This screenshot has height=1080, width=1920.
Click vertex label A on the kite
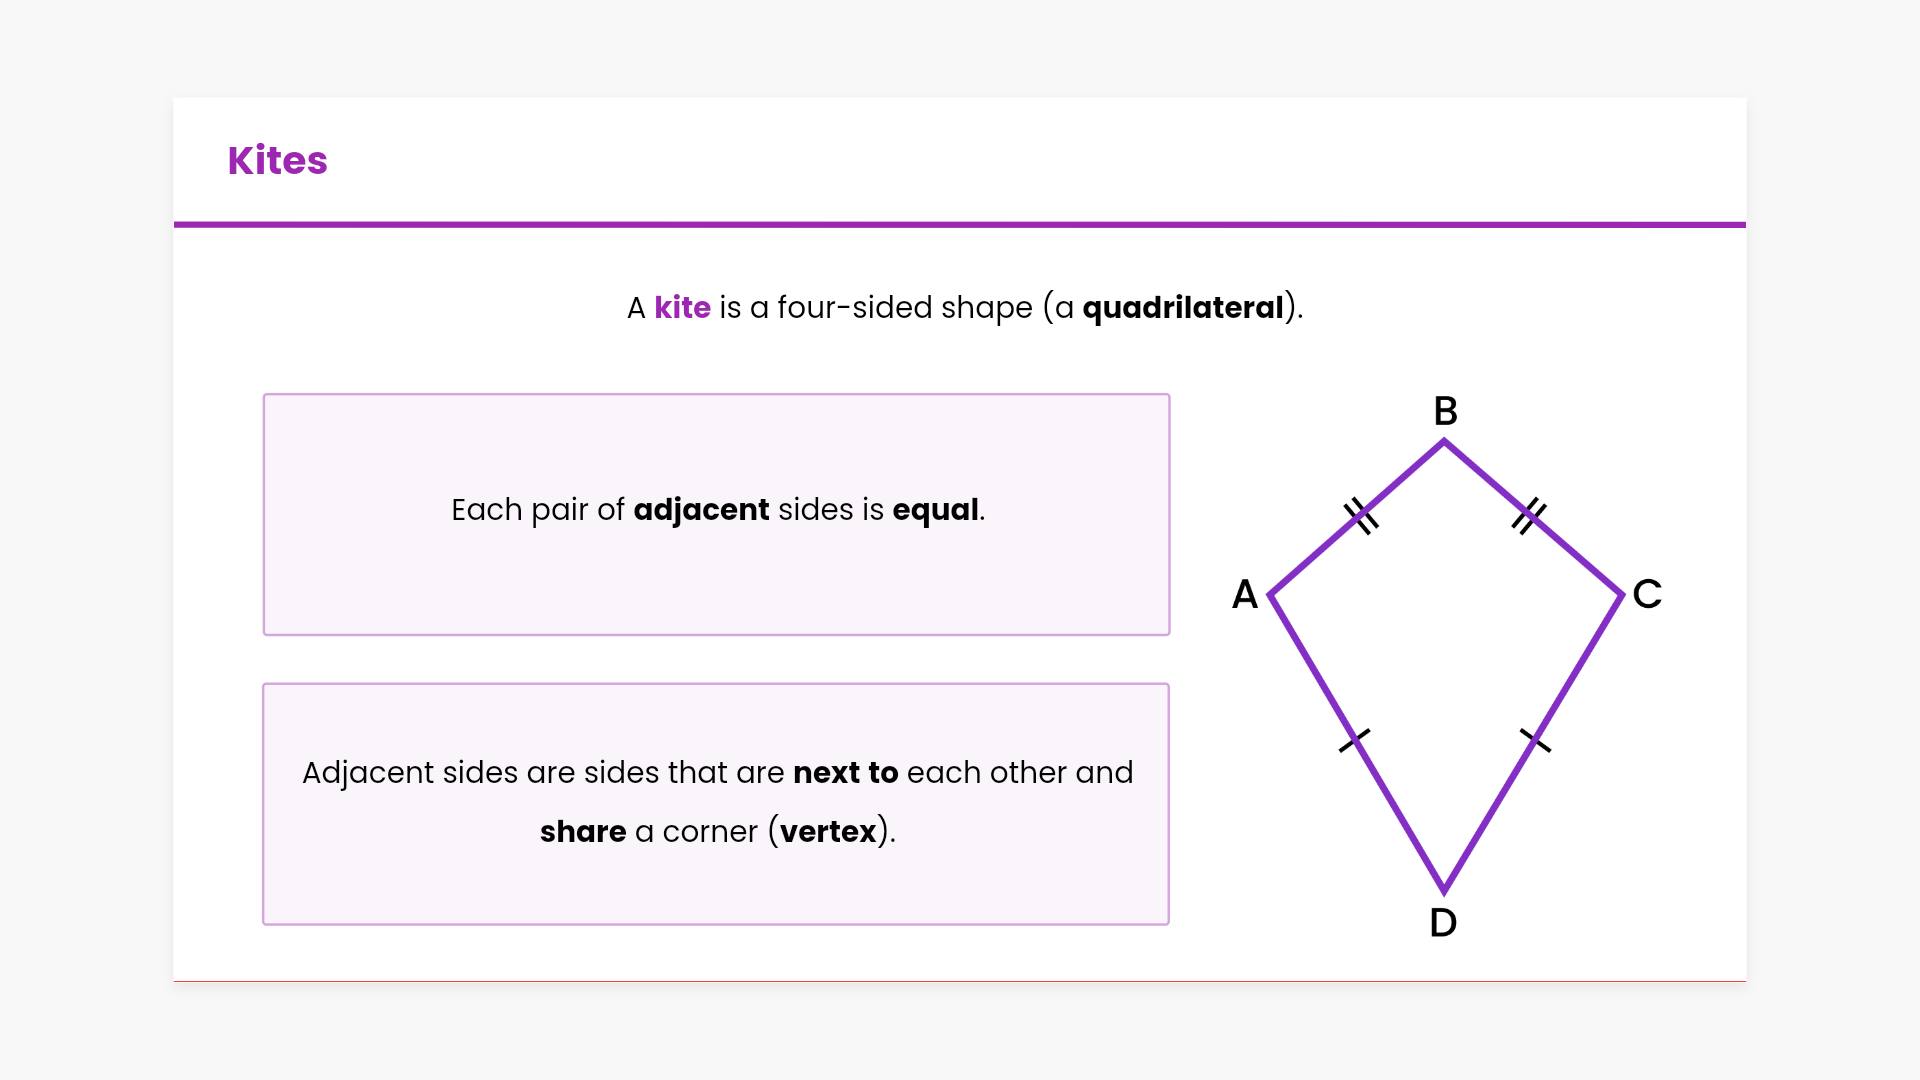tap(1244, 594)
